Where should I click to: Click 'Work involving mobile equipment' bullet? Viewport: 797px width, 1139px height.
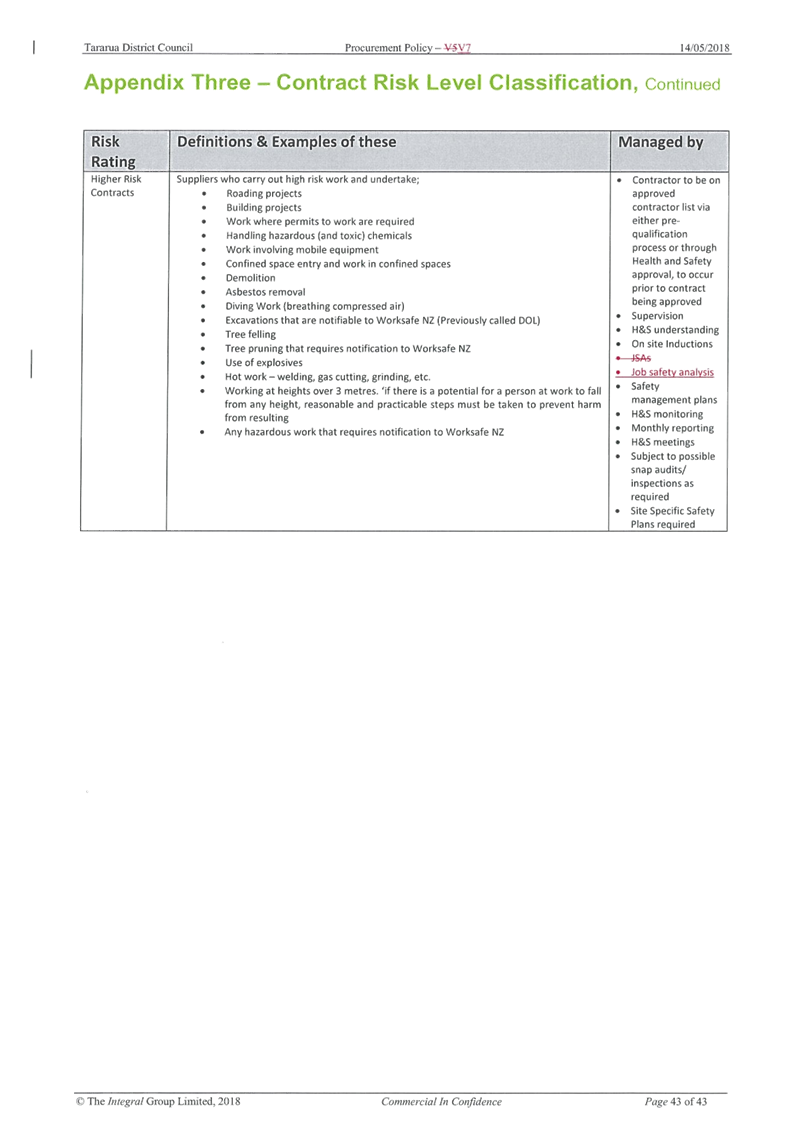tap(302, 249)
